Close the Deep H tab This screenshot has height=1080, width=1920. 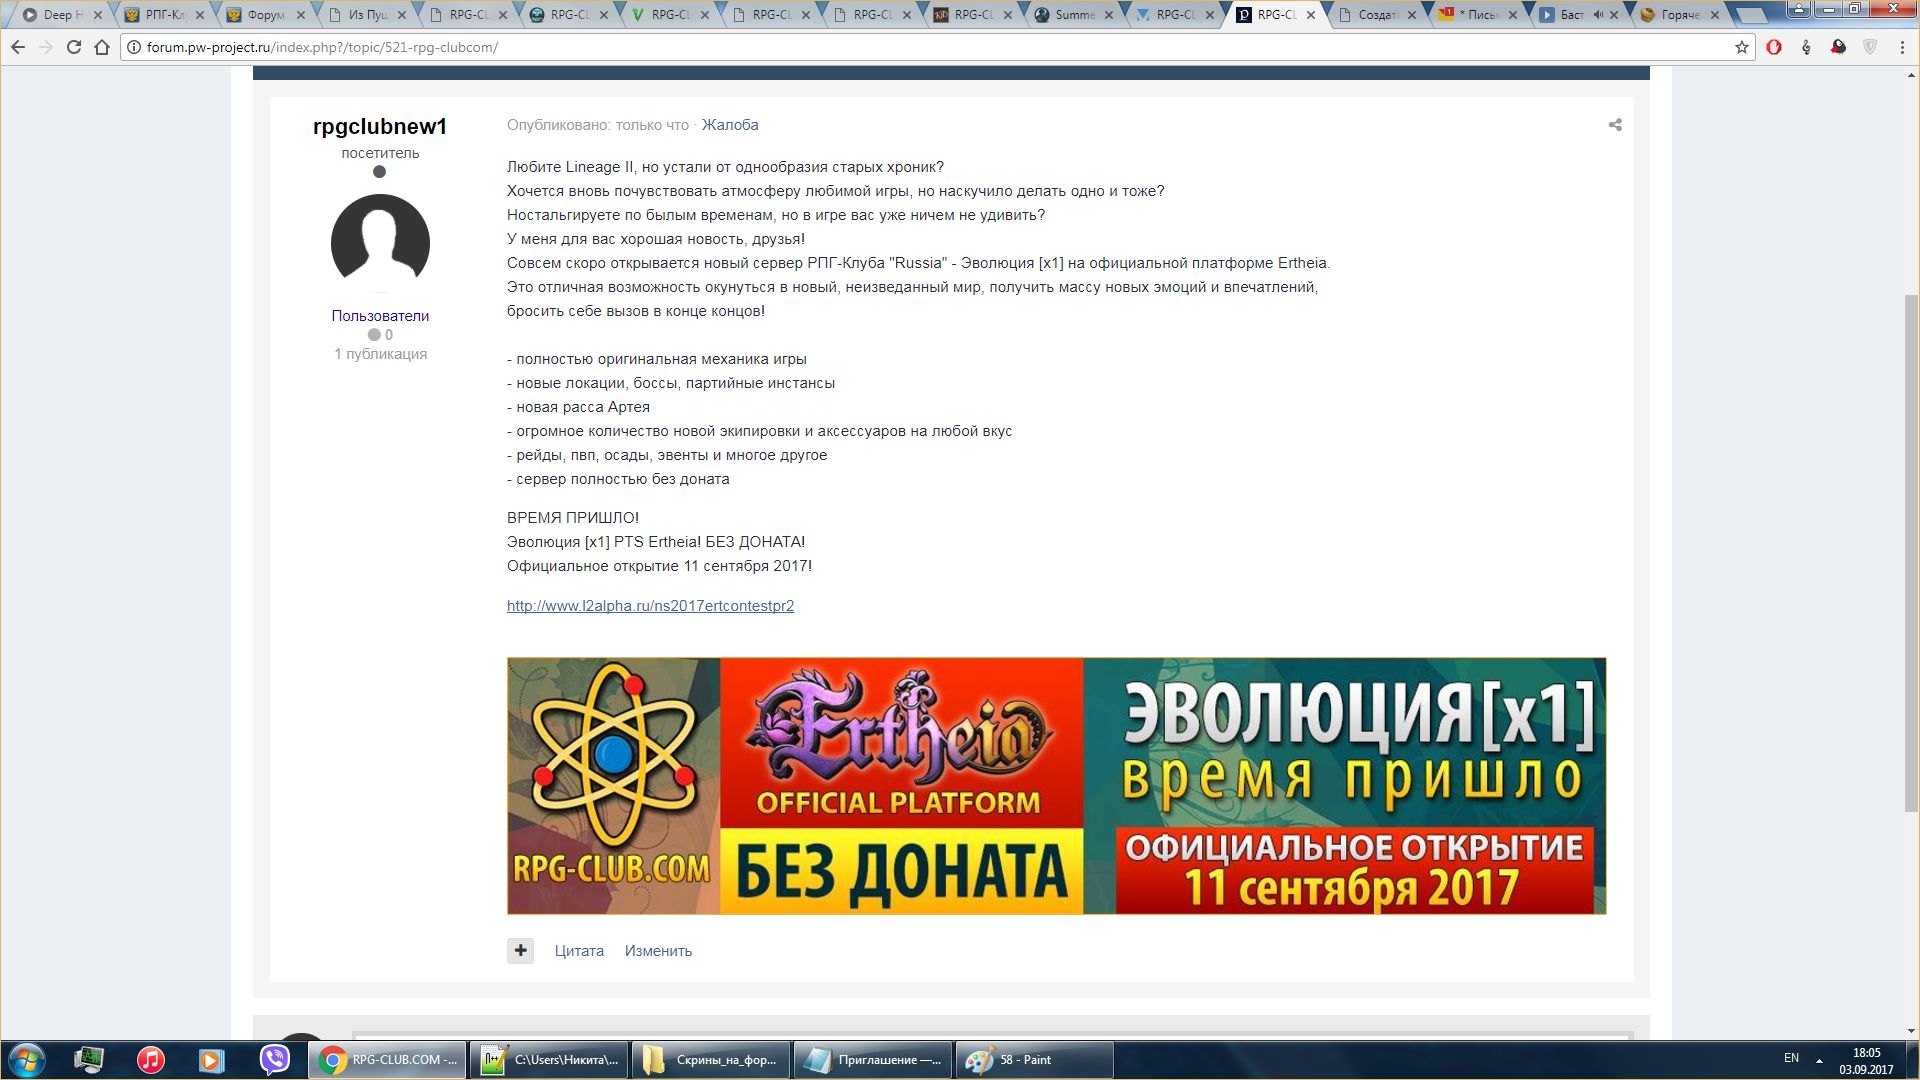pos(98,15)
